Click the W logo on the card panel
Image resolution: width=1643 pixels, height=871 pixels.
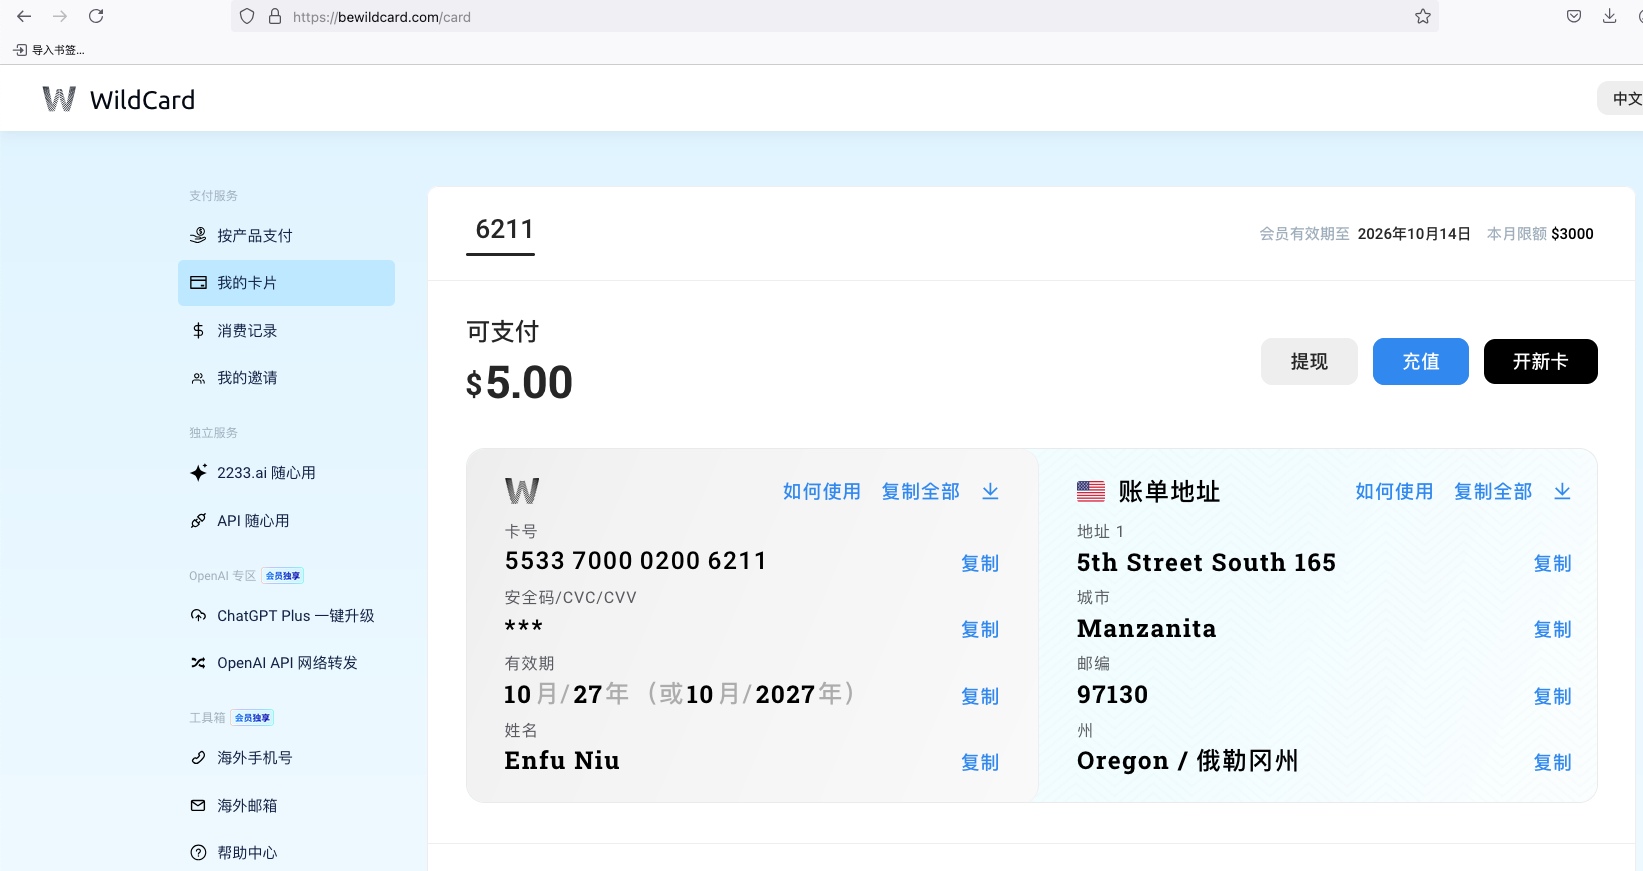pos(522,491)
